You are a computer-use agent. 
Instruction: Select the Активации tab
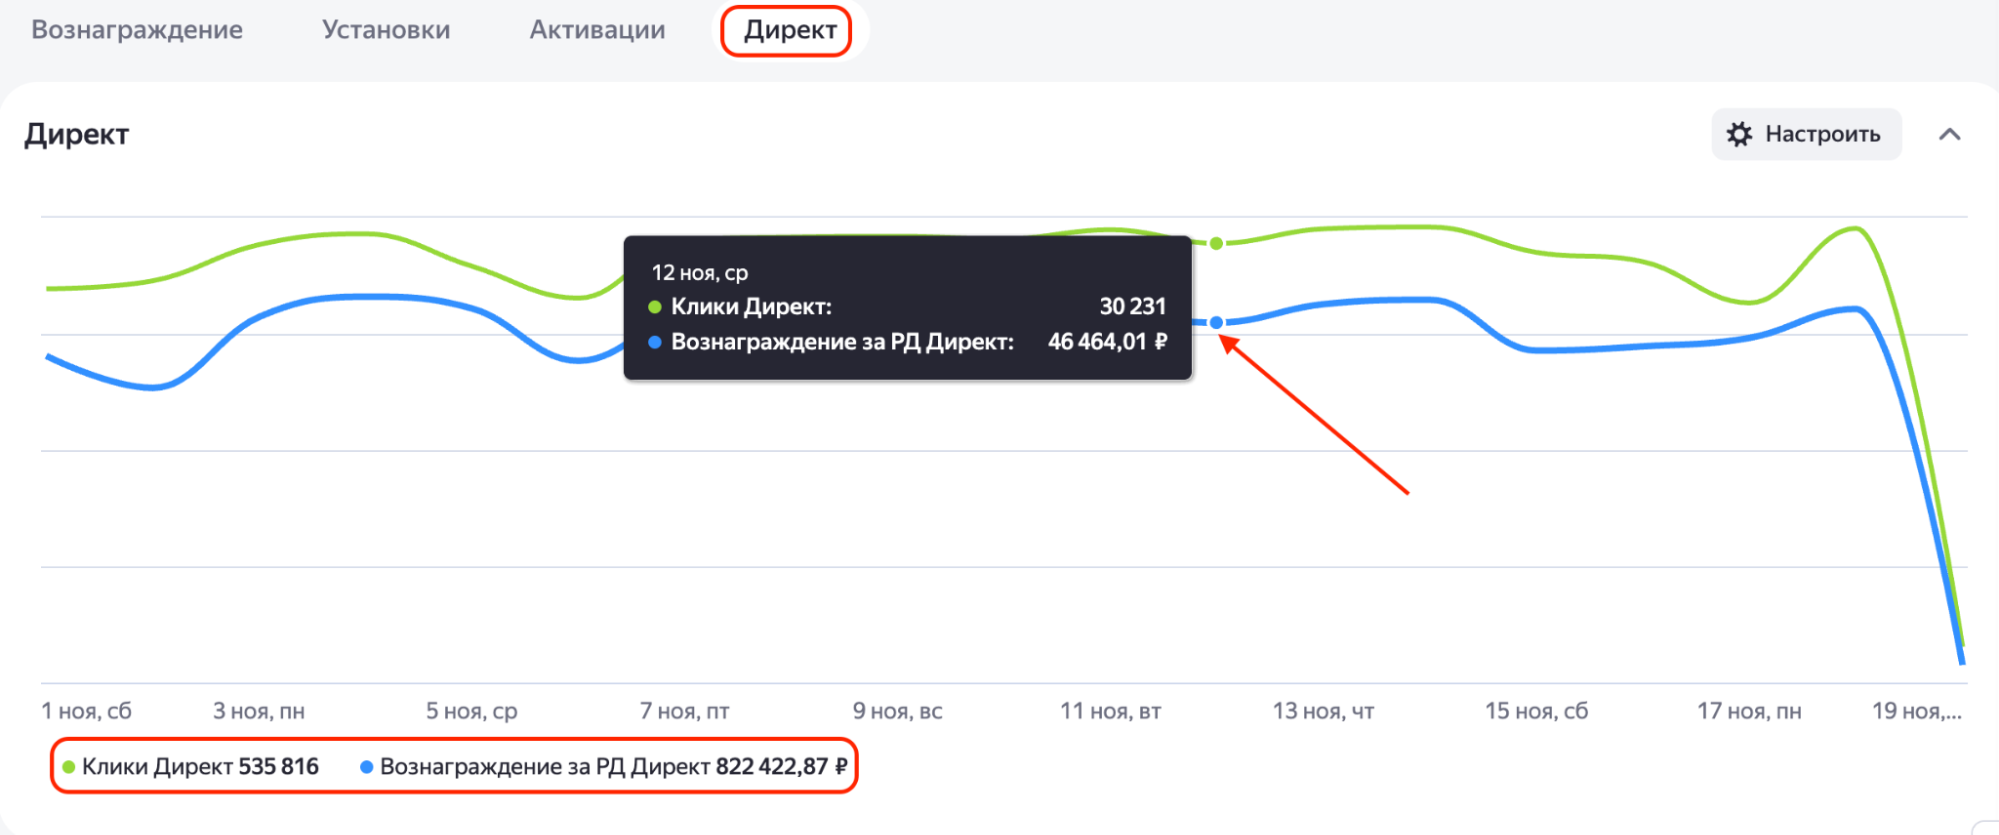pyautogui.click(x=597, y=30)
